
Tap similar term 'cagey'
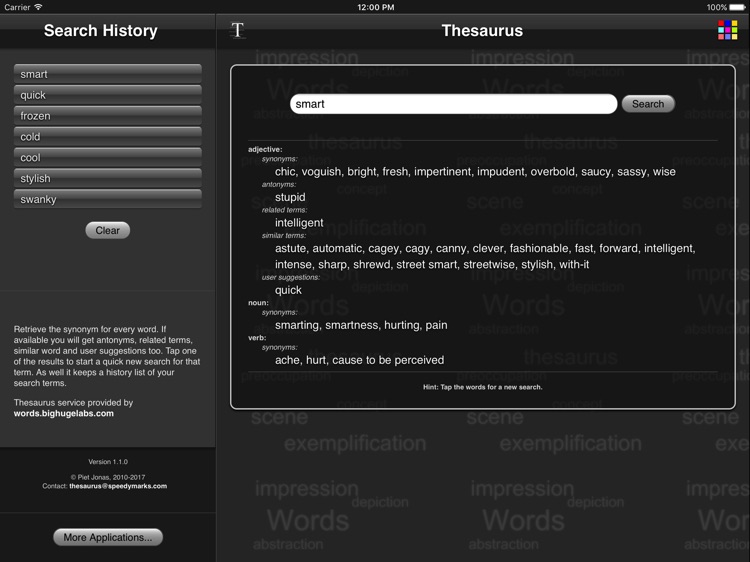click(384, 248)
